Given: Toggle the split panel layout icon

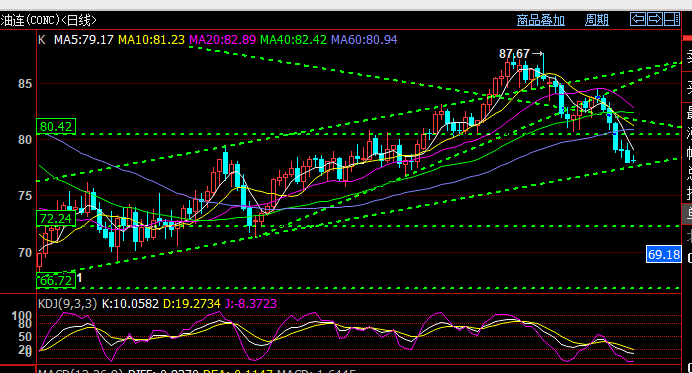Looking at the screenshot, I should pos(672,19).
